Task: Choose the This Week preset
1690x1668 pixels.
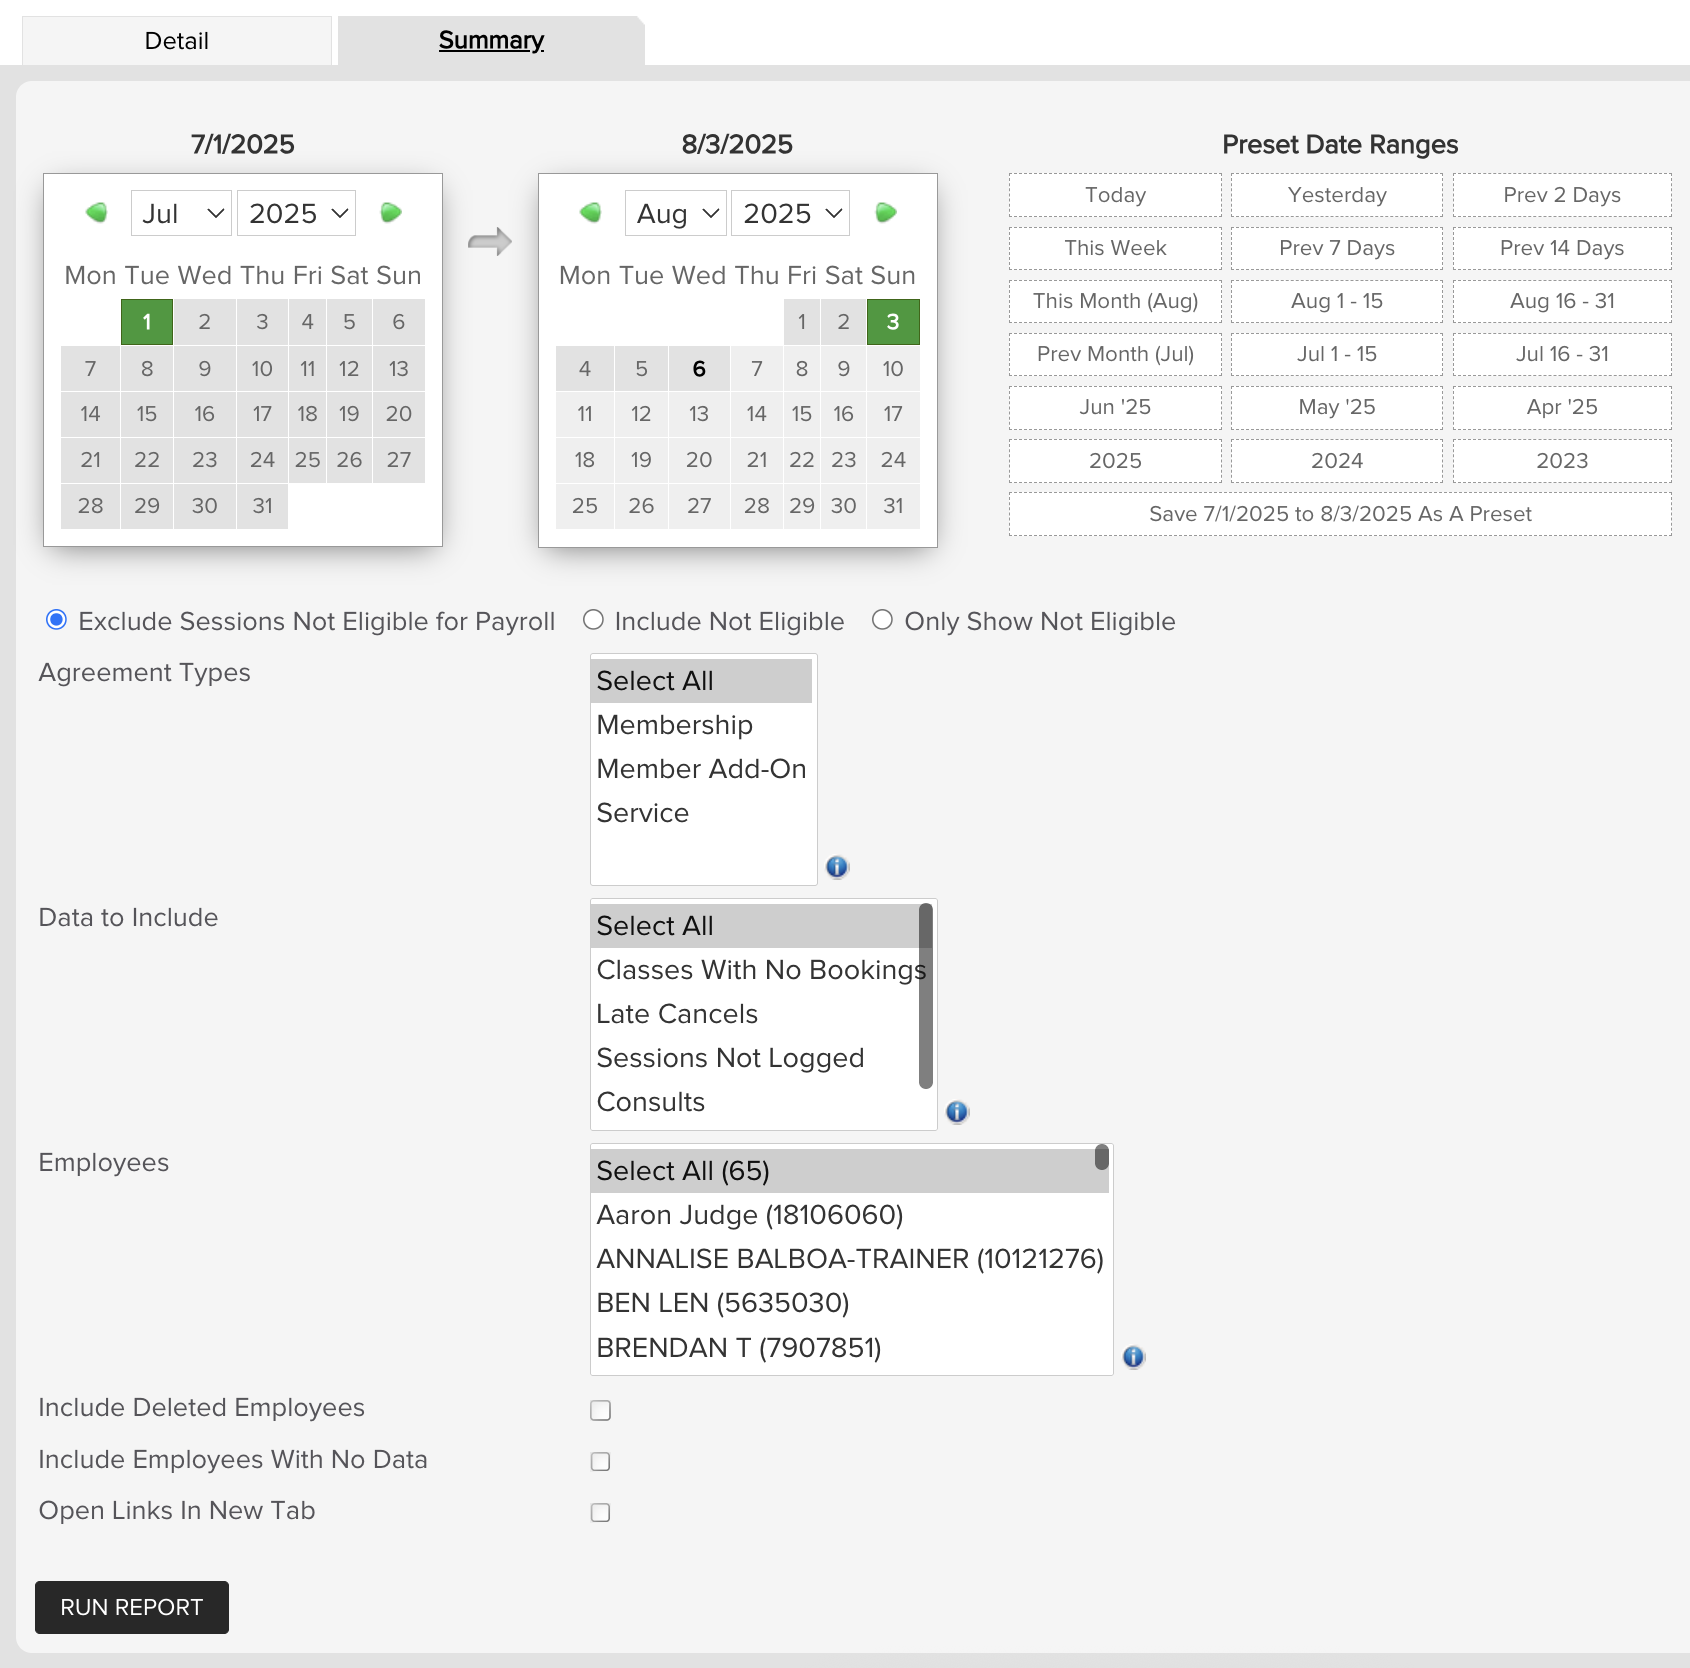Action: pos(1115,248)
